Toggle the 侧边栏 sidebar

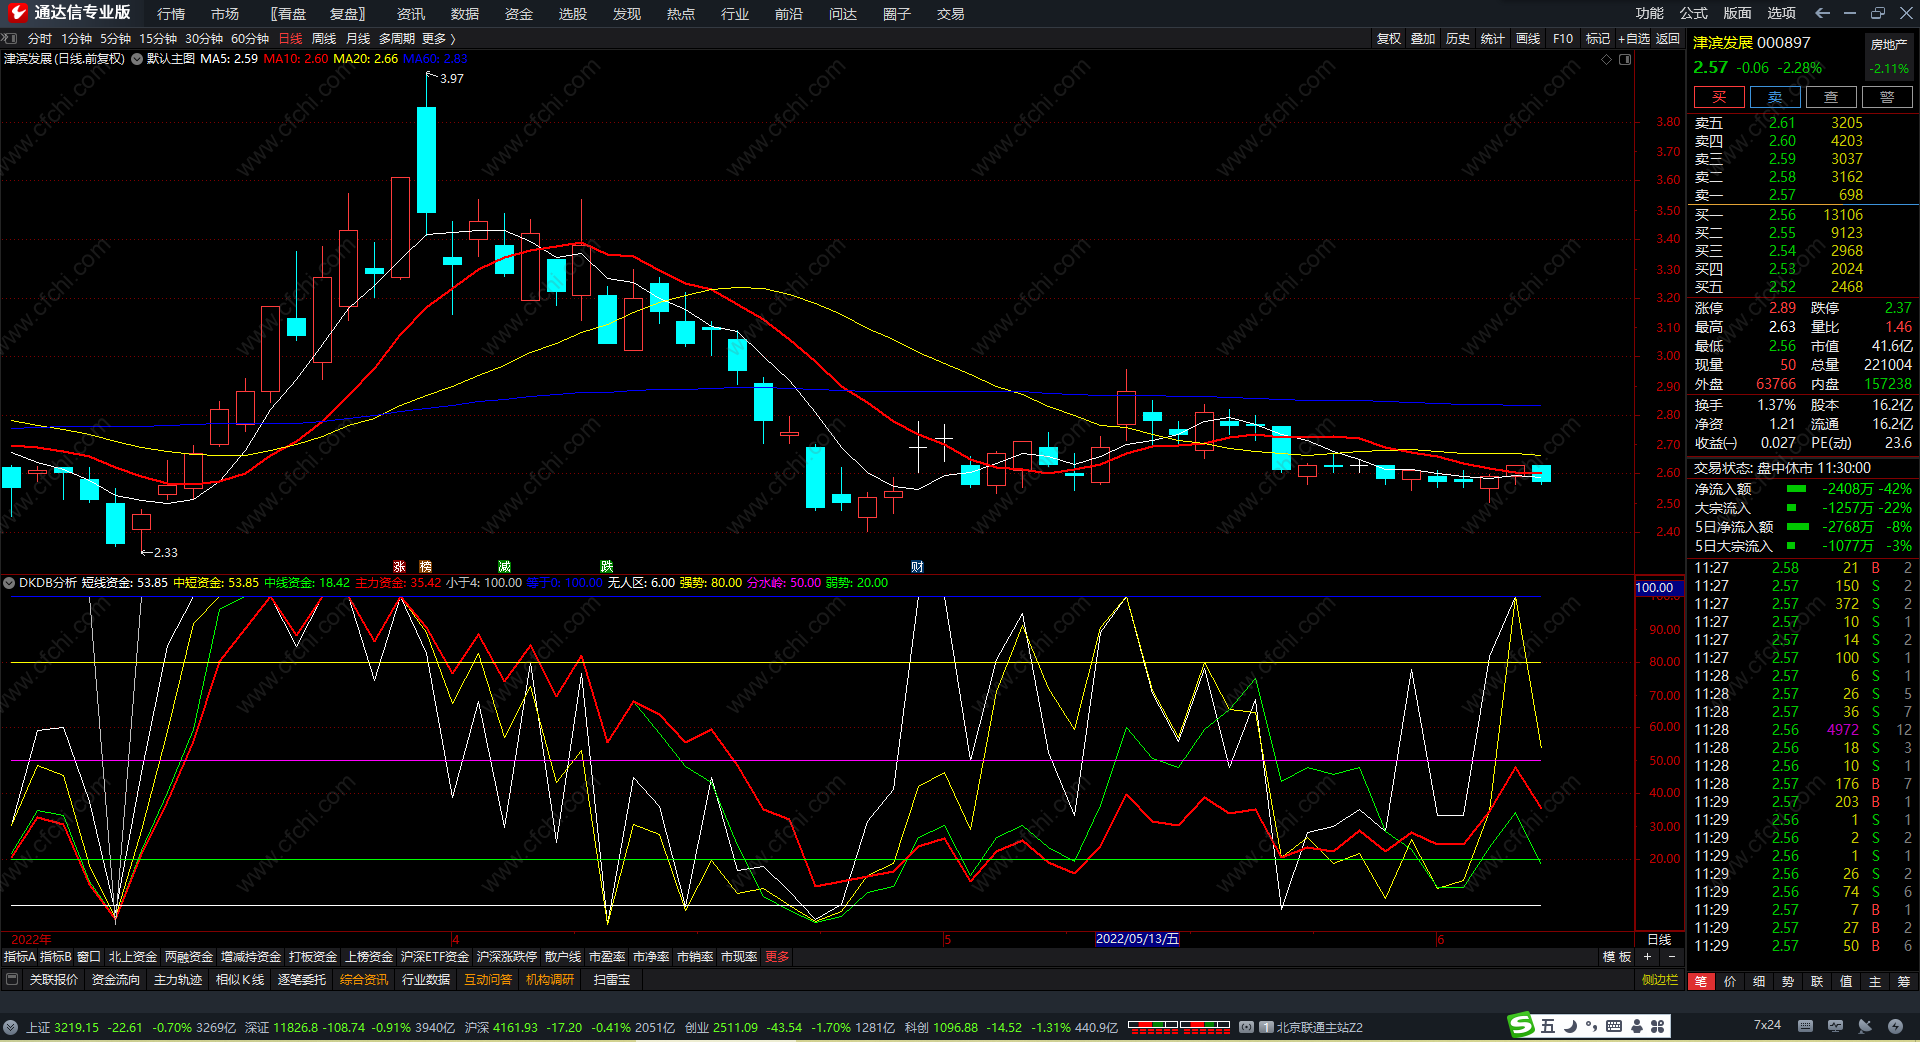click(1660, 980)
